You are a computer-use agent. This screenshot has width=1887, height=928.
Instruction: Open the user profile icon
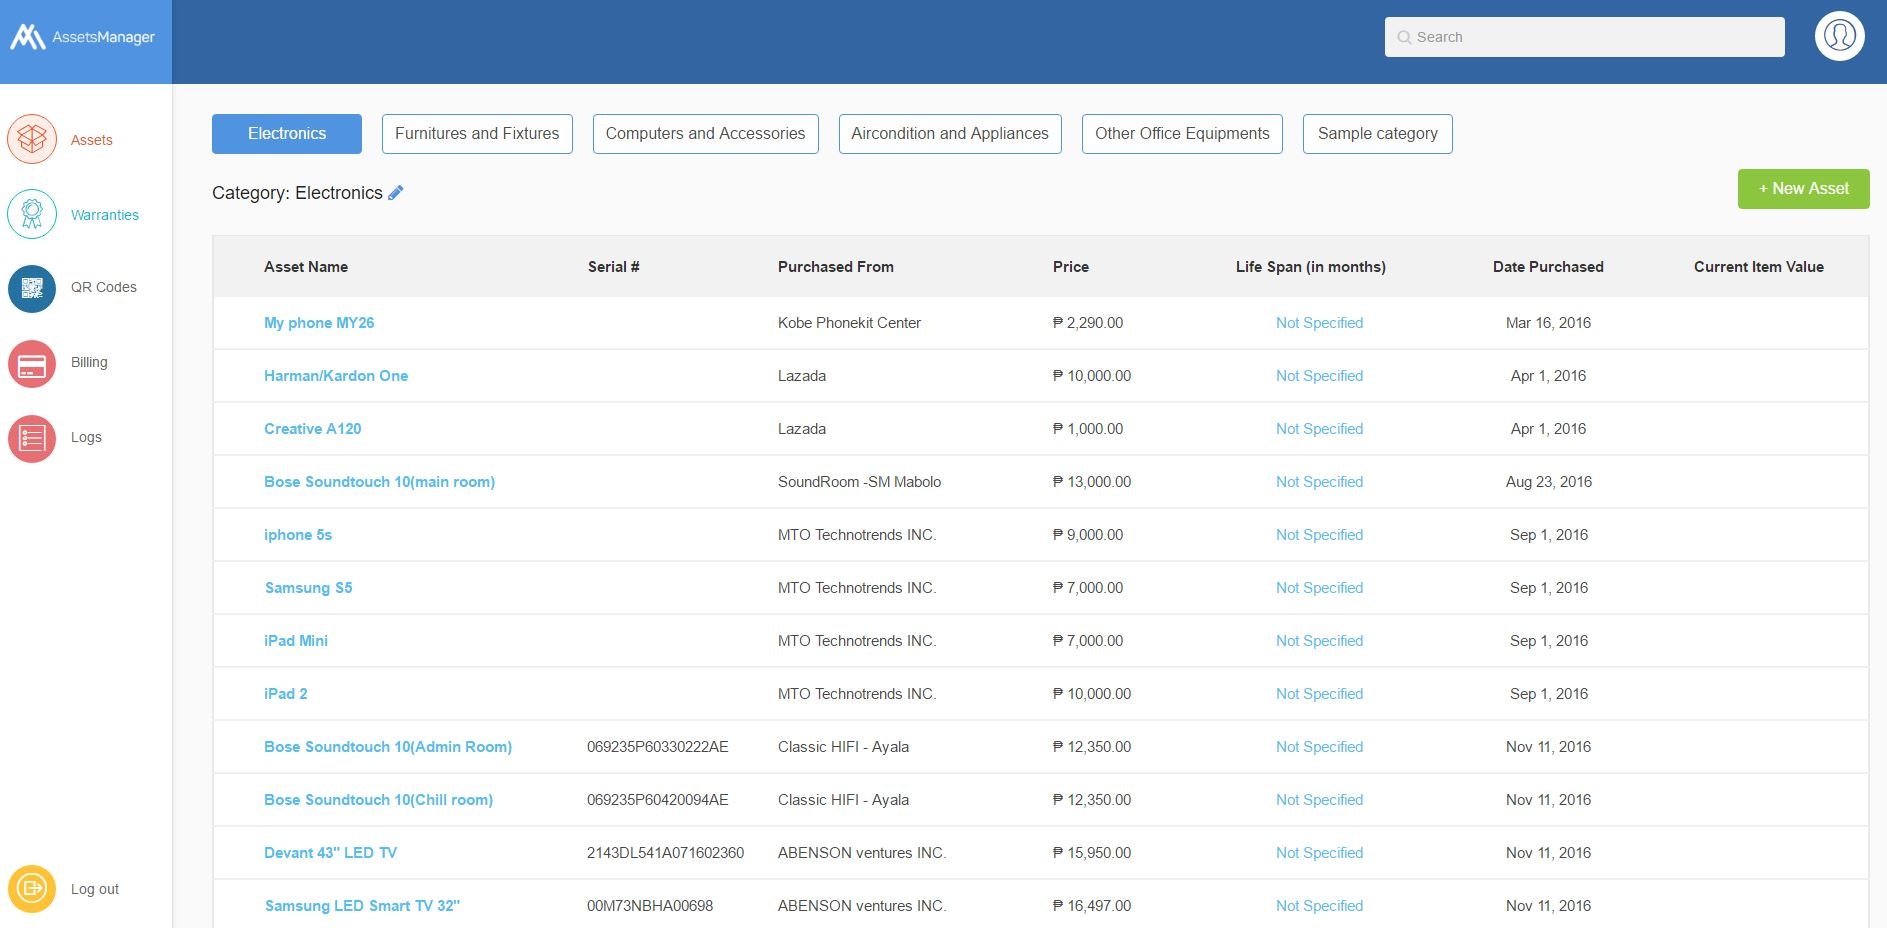pyautogui.click(x=1839, y=35)
